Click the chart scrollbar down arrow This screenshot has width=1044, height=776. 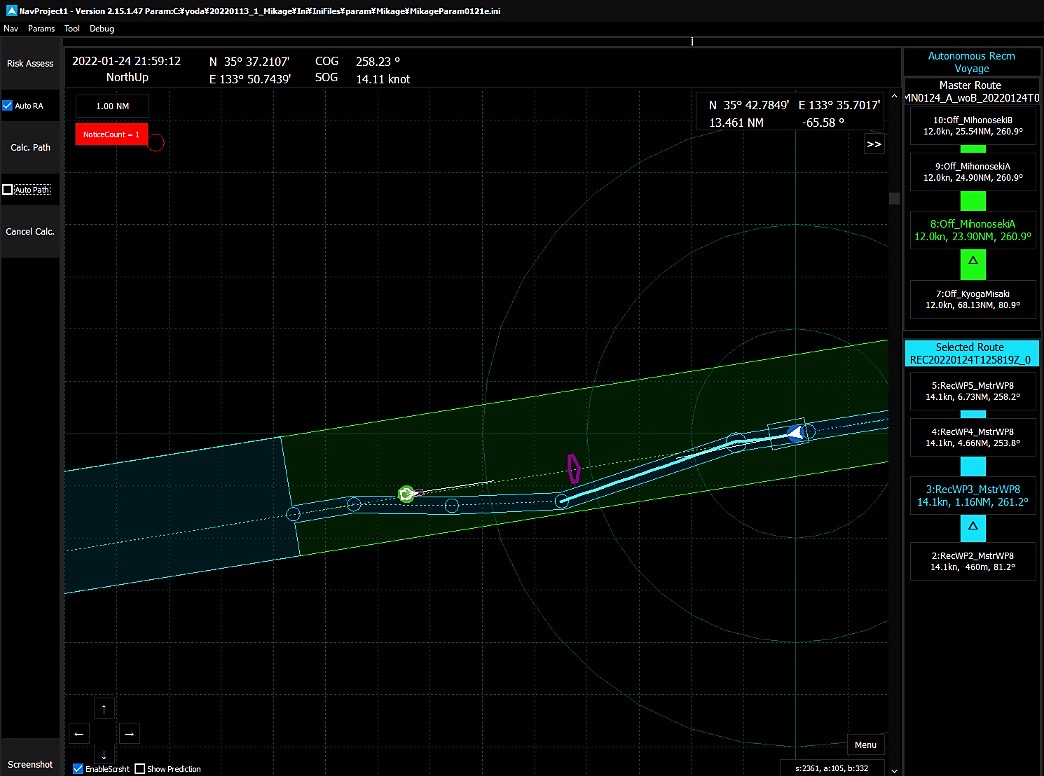pos(894,770)
